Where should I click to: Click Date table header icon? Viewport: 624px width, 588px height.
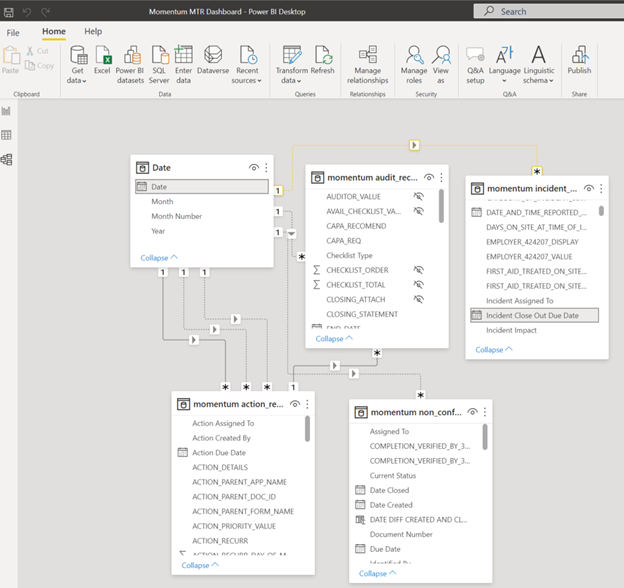pyautogui.click(x=142, y=168)
